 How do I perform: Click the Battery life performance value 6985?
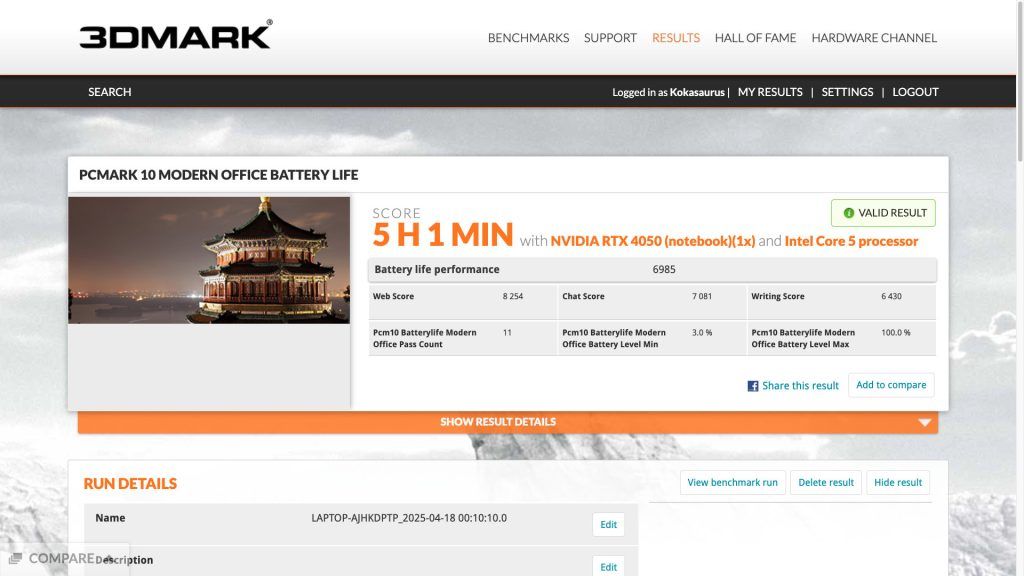click(x=664, y=269)
